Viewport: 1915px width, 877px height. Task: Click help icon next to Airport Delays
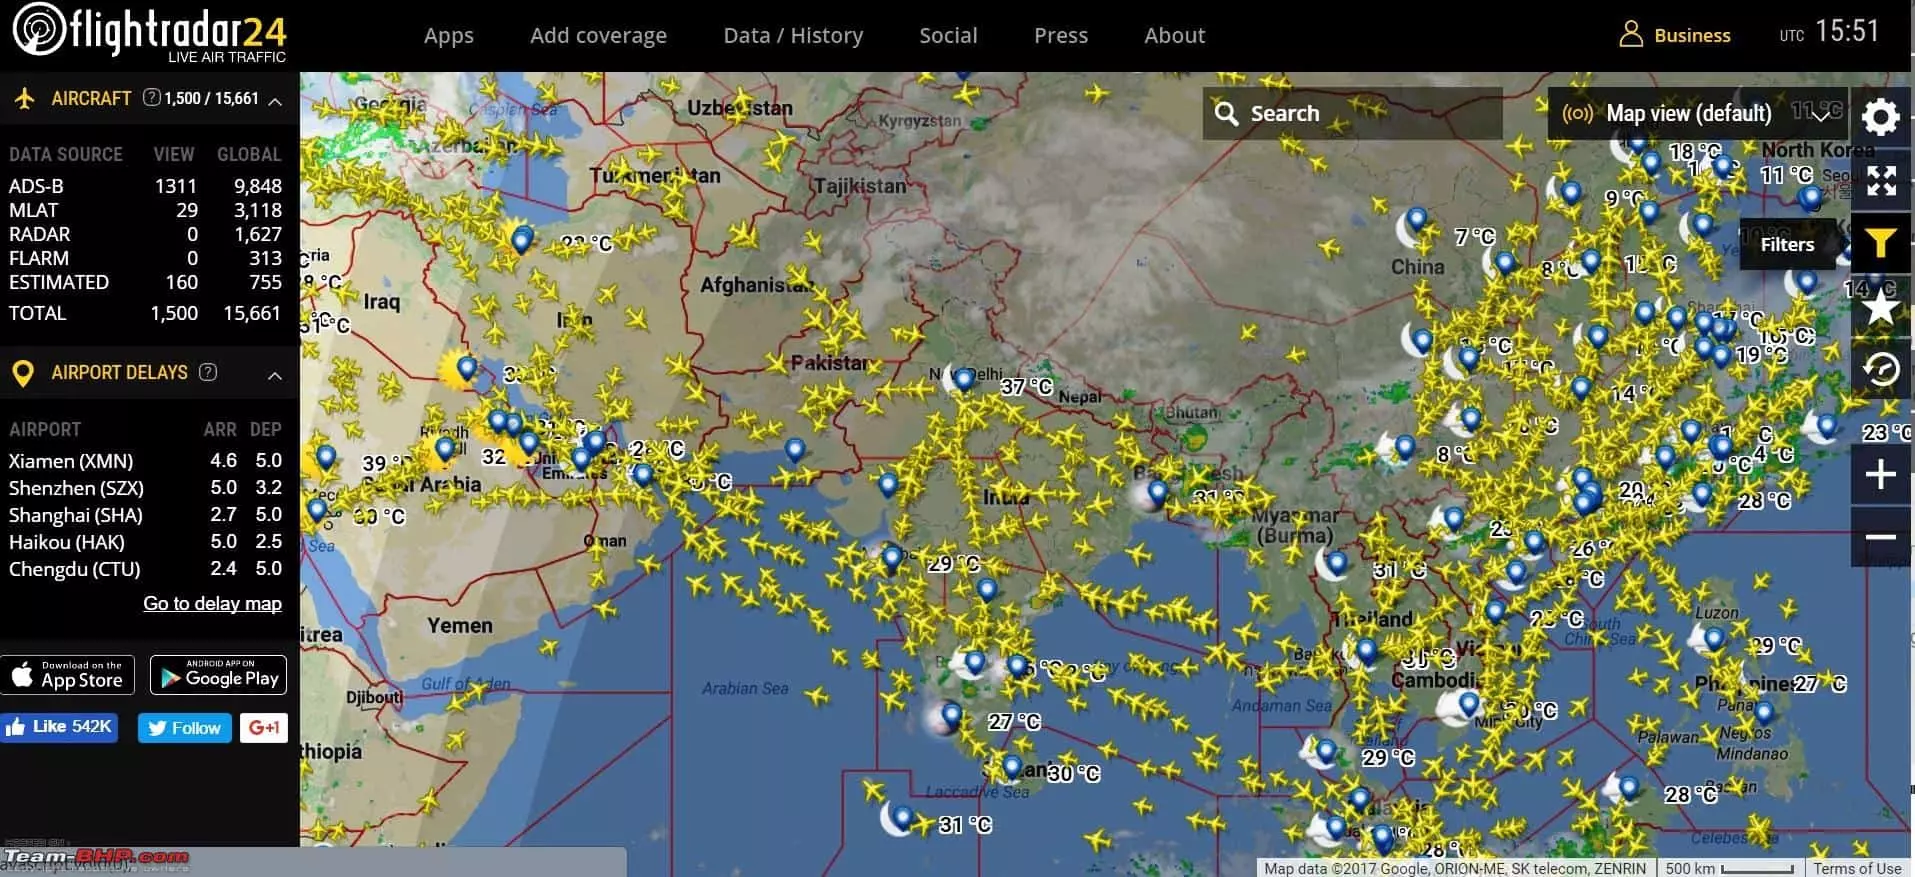pos(208,372)
